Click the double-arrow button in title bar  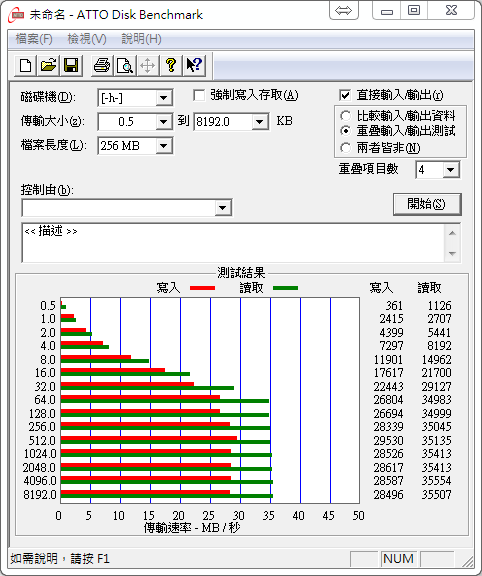(344, 11)
